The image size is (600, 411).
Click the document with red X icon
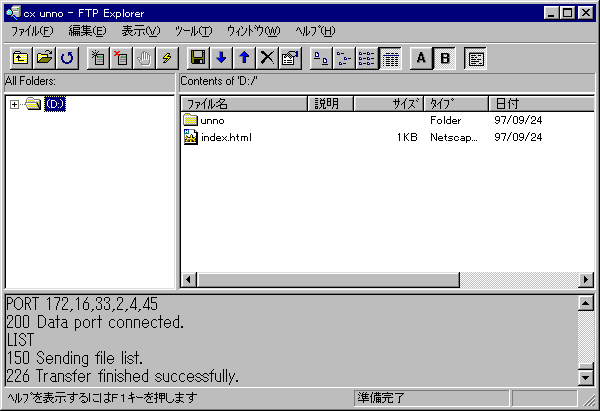click(121, 58)
